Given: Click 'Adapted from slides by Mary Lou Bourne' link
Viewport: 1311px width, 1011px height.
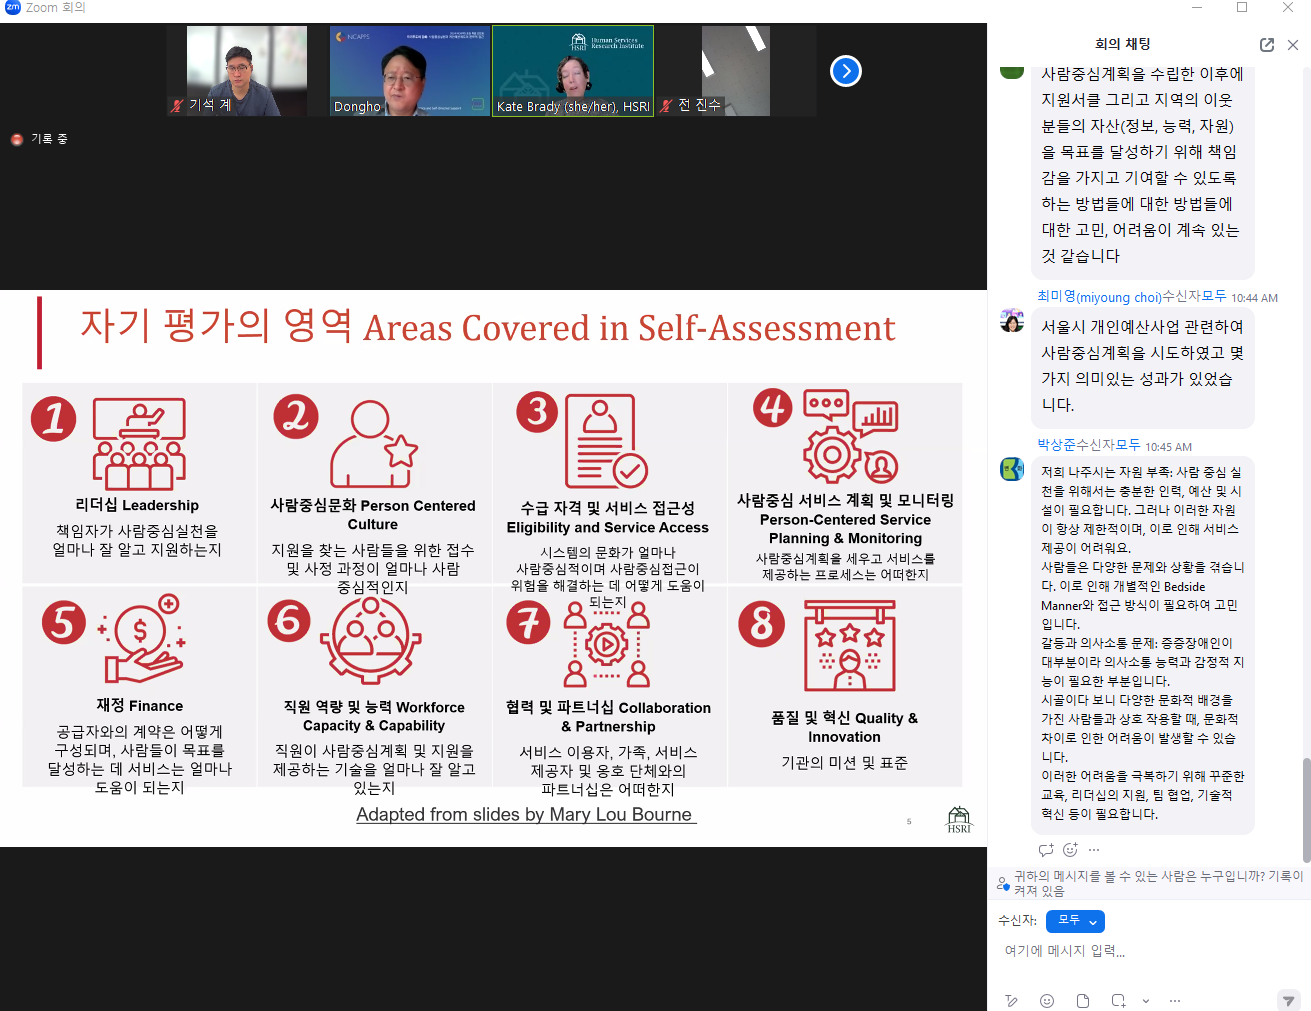Looking at the screenshot, I should pyautogui.click(x=525, y=815).
